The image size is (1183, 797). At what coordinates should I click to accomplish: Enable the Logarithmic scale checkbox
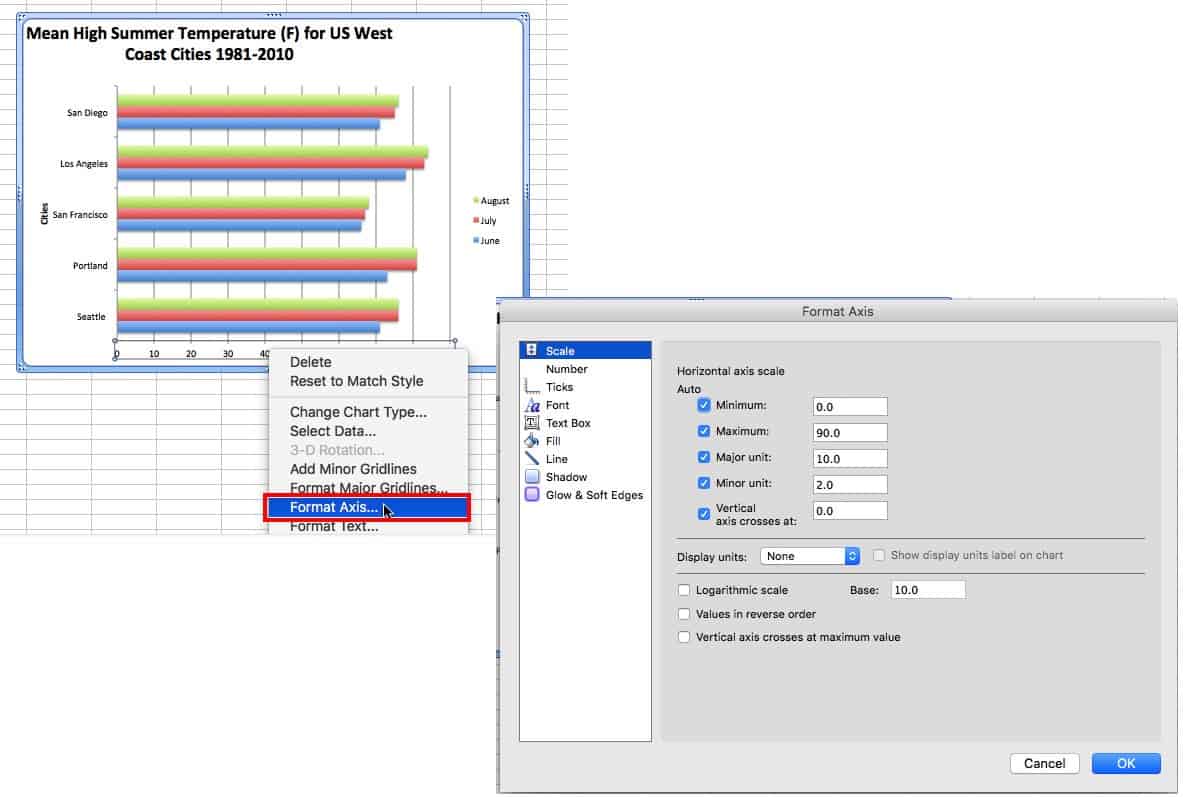684,591
